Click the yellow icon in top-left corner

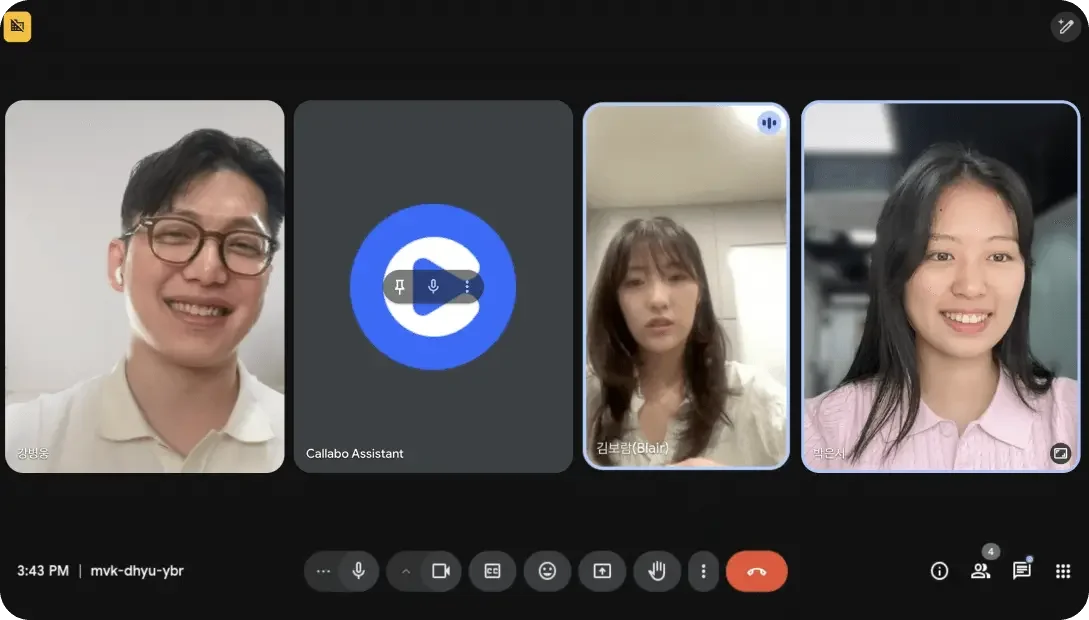point(17,27)
